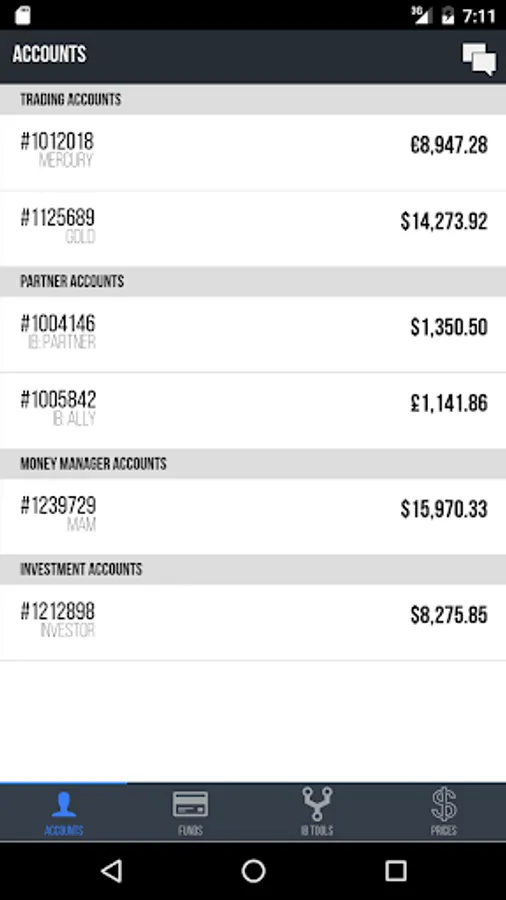The width and height of the screenshot is (506, 900).
Task: Open the IB Tools fork icon
Action: (x=317, y=804)
